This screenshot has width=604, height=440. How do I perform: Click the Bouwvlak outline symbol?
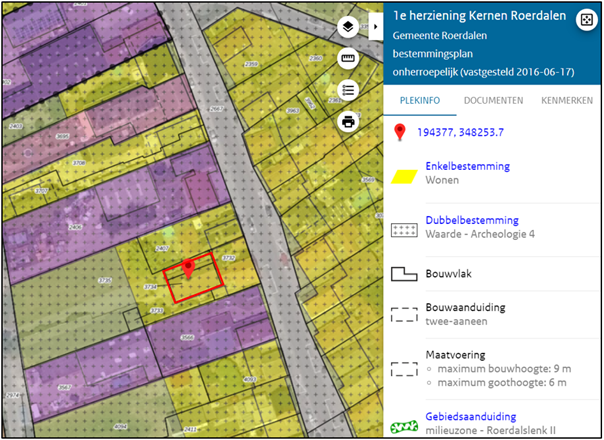tap(404, 274)
